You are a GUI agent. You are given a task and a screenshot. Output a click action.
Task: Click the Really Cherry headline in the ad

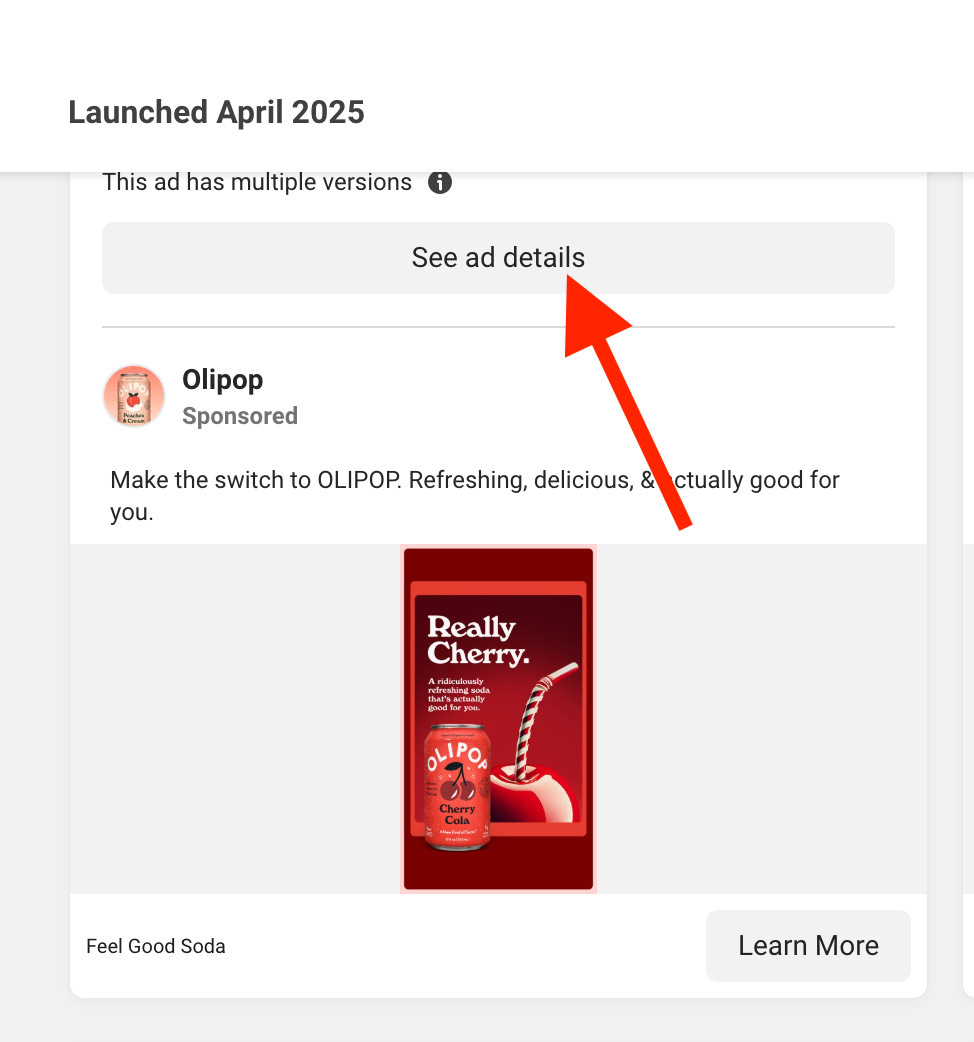[x=478, y=639]
